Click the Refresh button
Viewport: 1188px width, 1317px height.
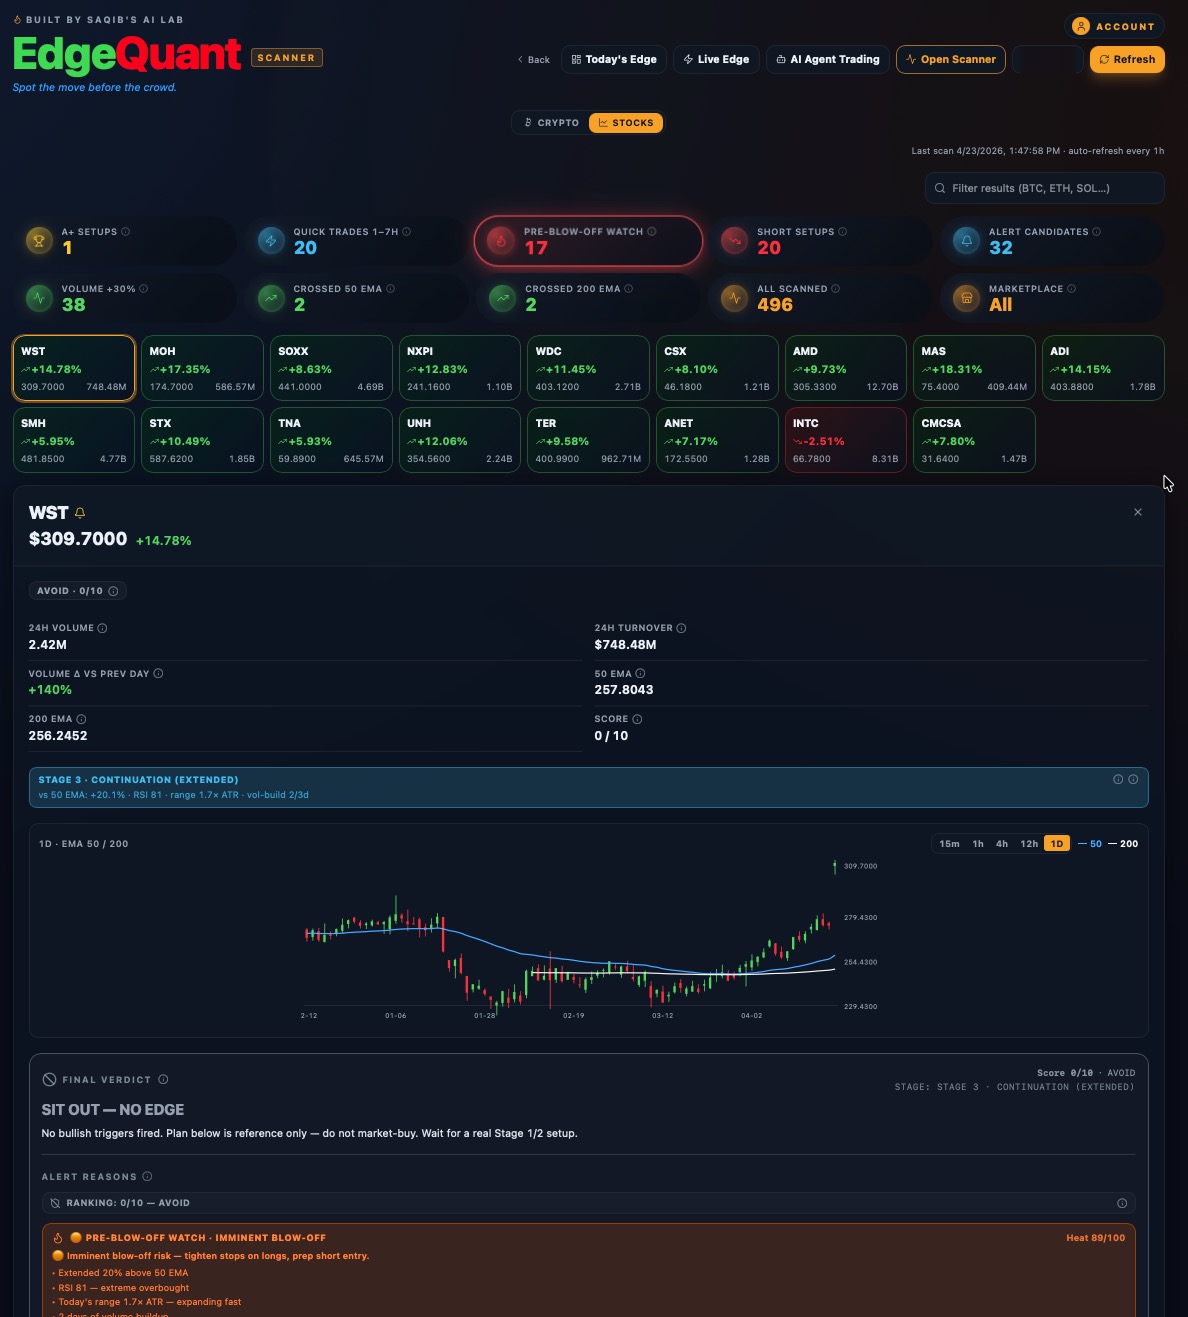point(1127,59)
